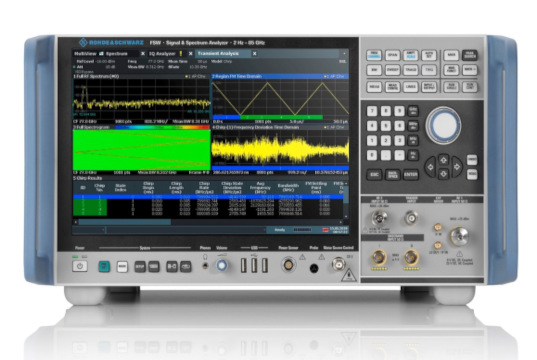
Task: Hit the BACKSPACE key
Action: [392, 175]
